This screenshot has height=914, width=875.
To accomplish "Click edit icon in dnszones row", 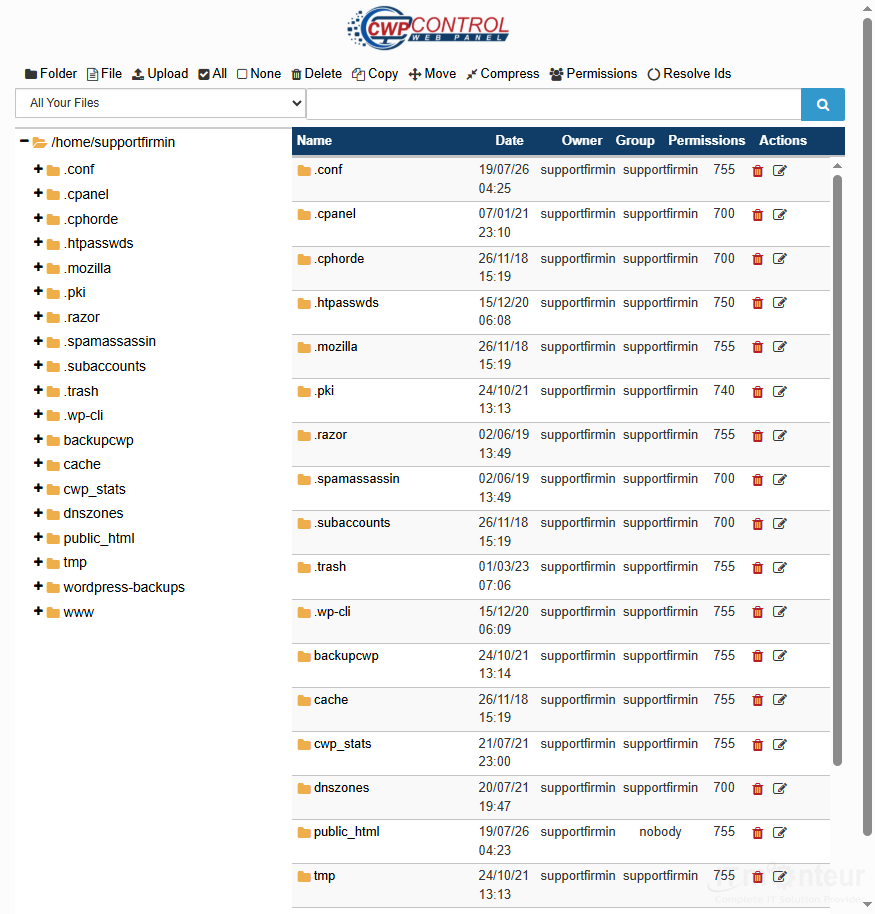I will point(779,789).
